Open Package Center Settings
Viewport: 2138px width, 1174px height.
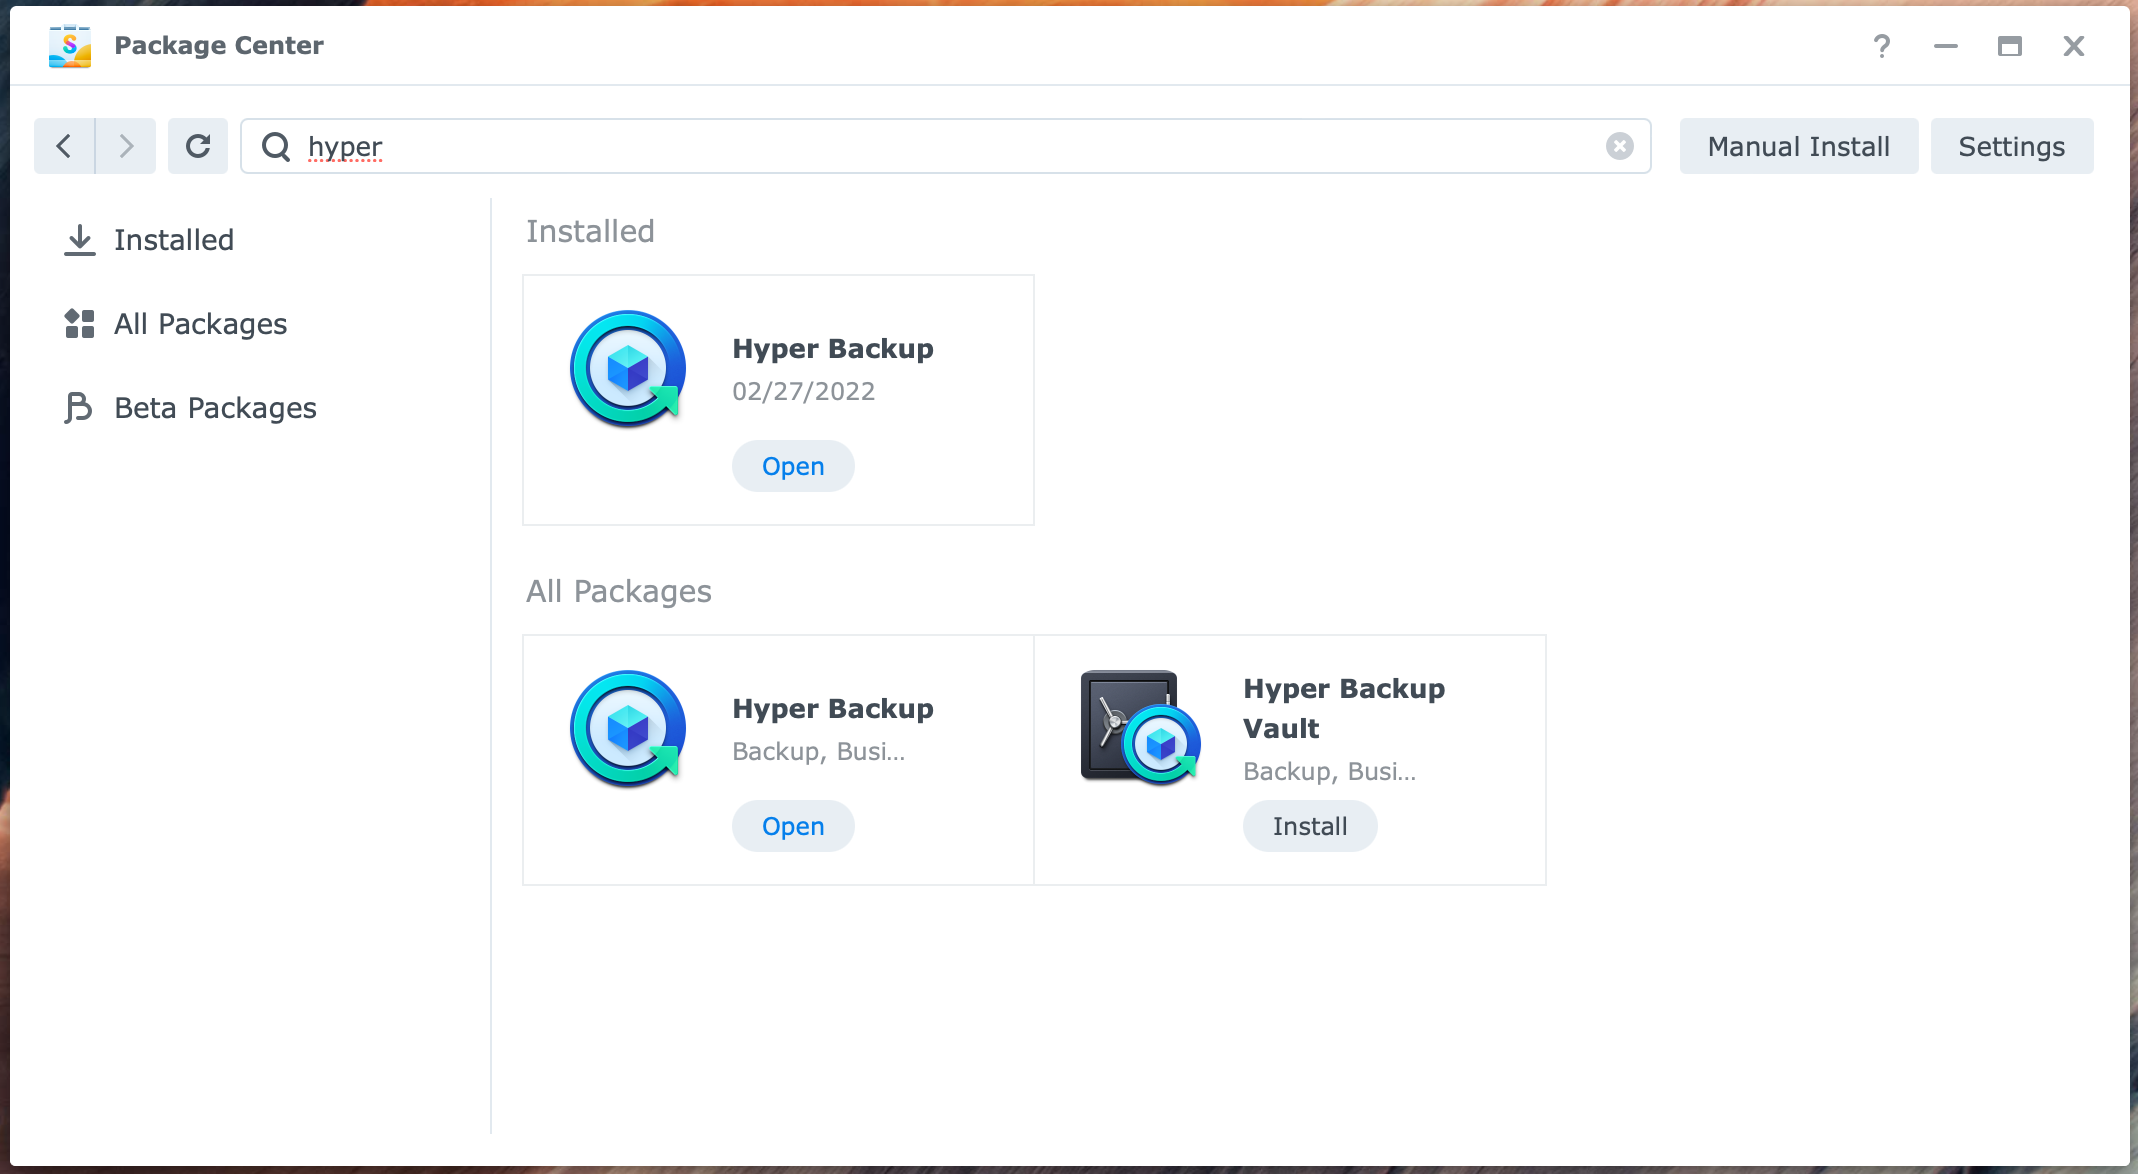coord(2012,146)
